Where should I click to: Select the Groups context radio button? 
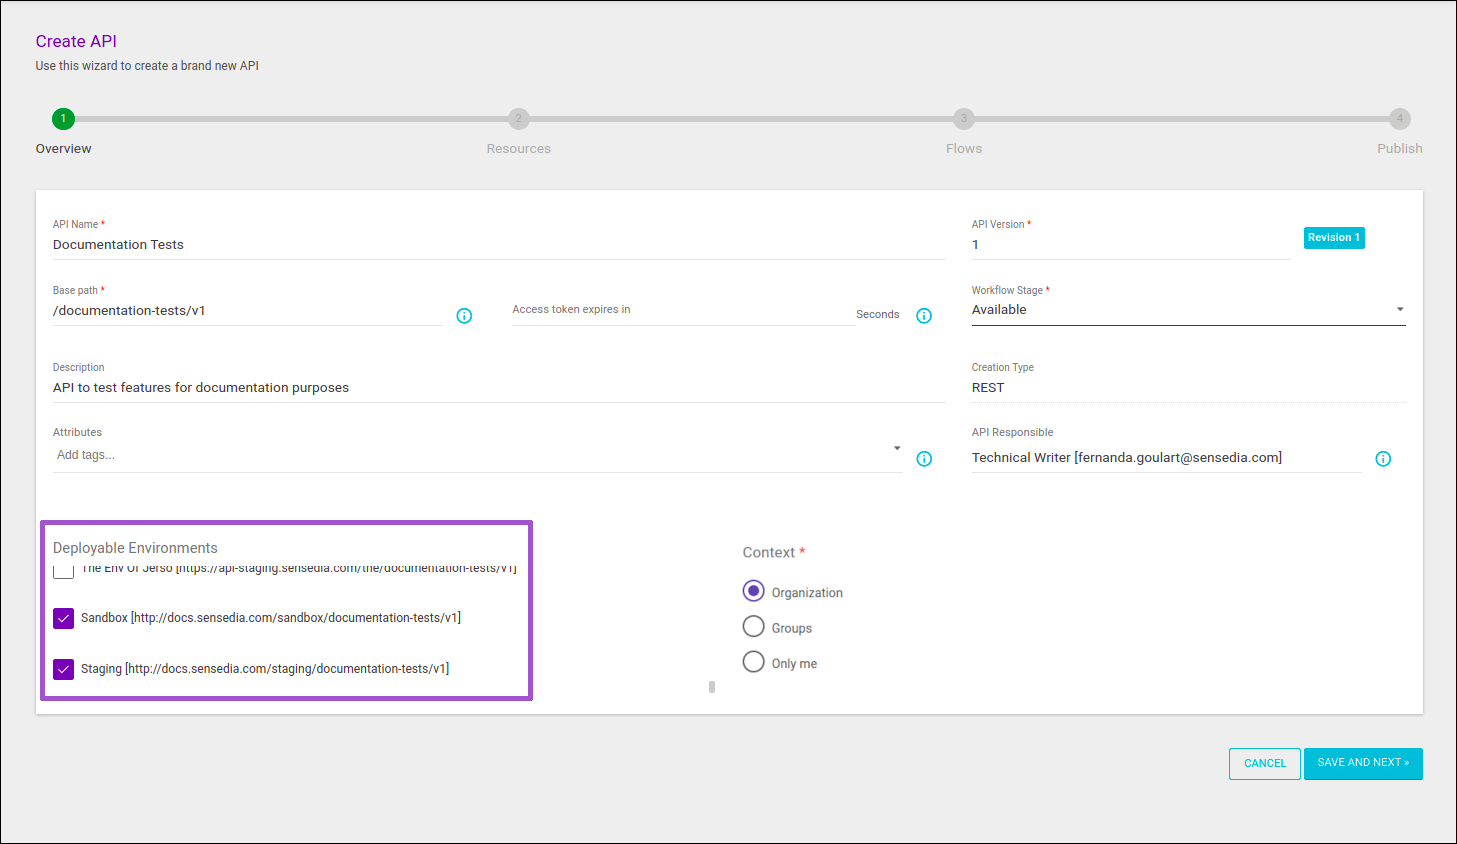coord(753,626)
